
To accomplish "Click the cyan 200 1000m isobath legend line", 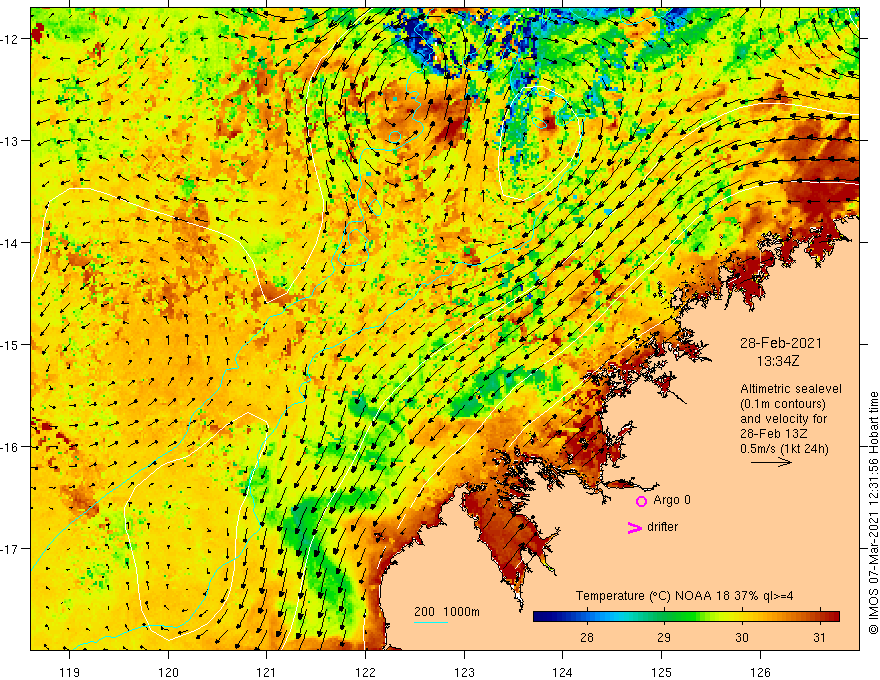I will (430, 622).
